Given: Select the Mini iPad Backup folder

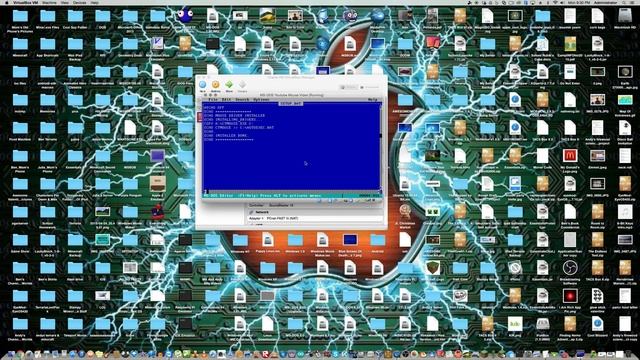Looking at the screenshot, I should coord(75,44).
